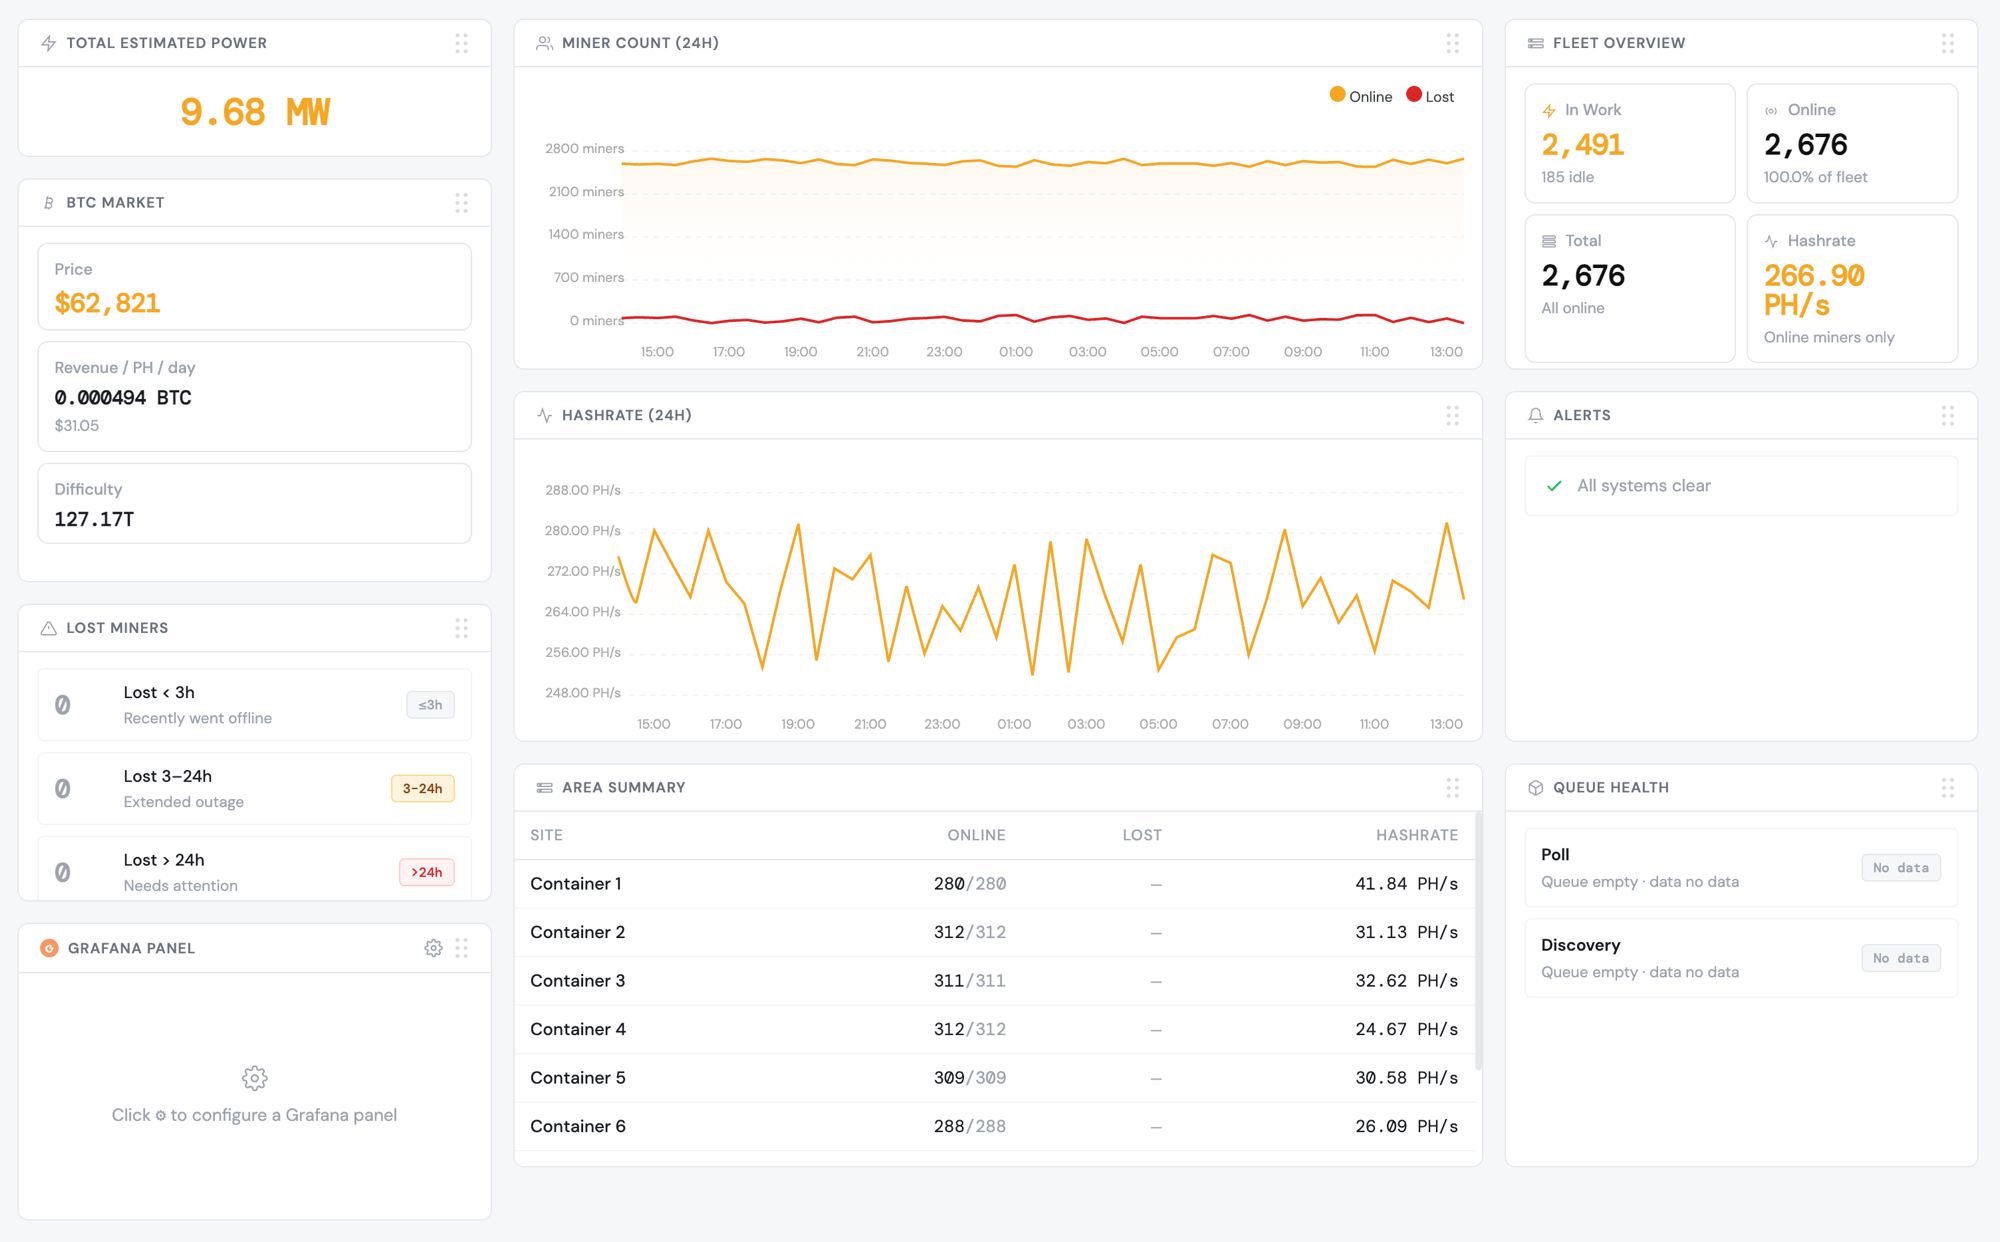Image resolution: width=2000 pixels, height=1242 pixels.
Task: Open Grafana panel settings gear
Action: 433,948
